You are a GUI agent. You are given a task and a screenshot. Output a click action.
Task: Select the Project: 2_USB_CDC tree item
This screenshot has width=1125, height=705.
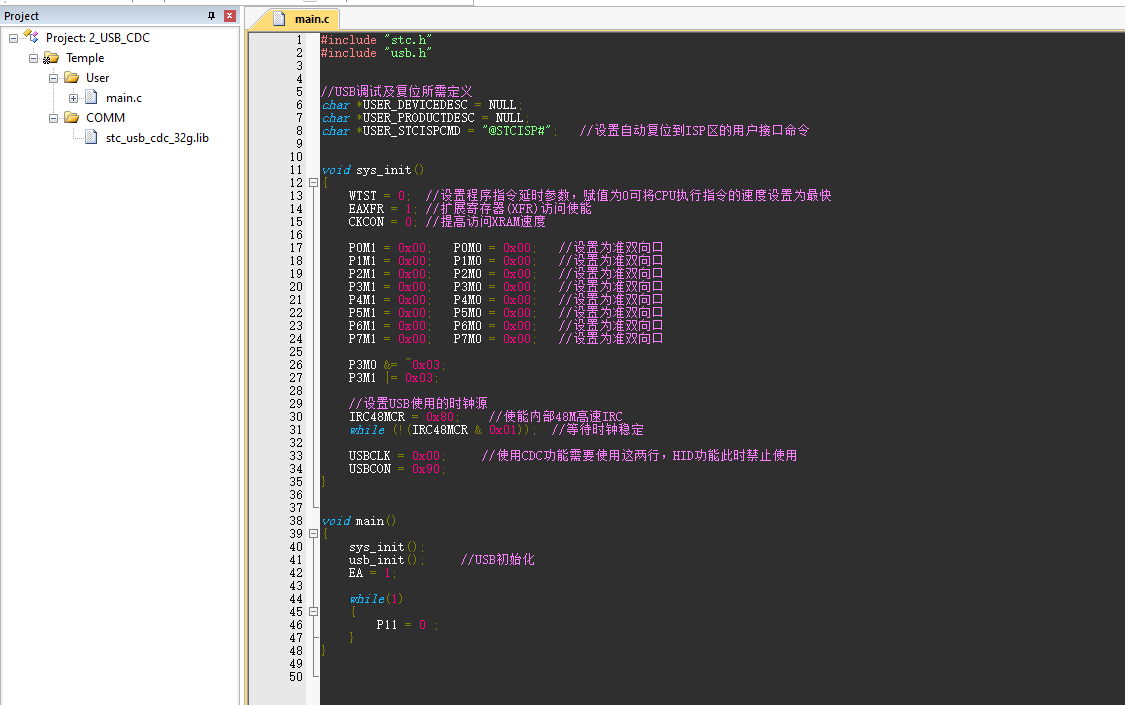click(98, 38)
